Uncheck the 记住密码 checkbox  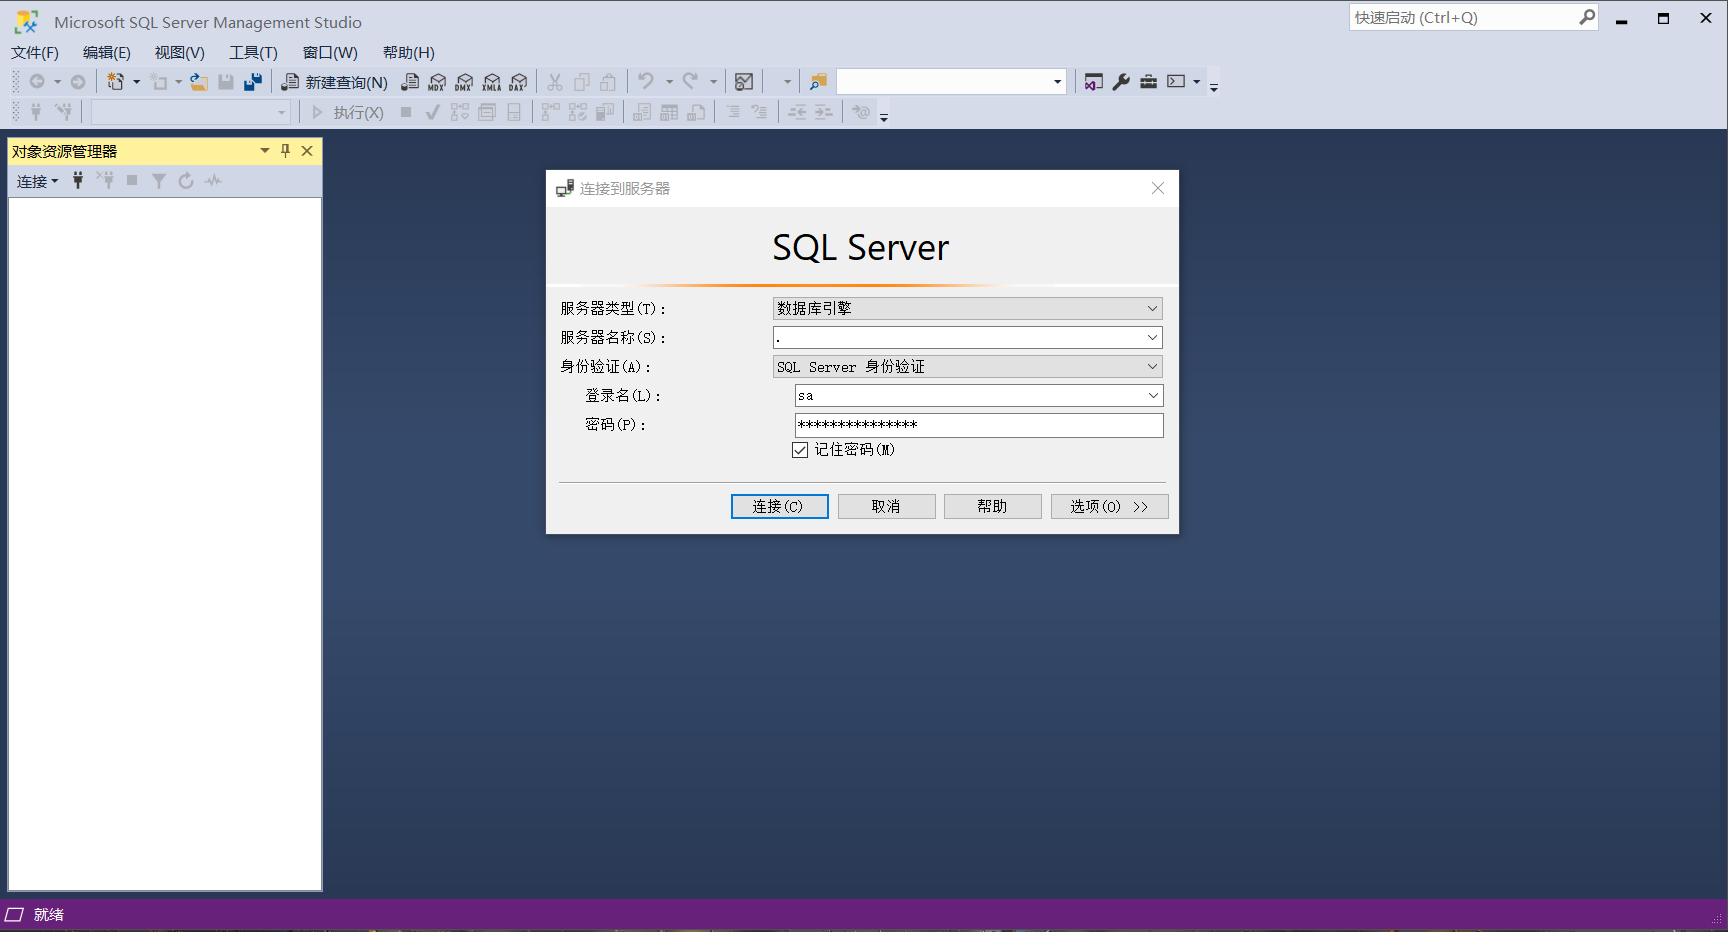pyautogui.click(x=799, y=449)
